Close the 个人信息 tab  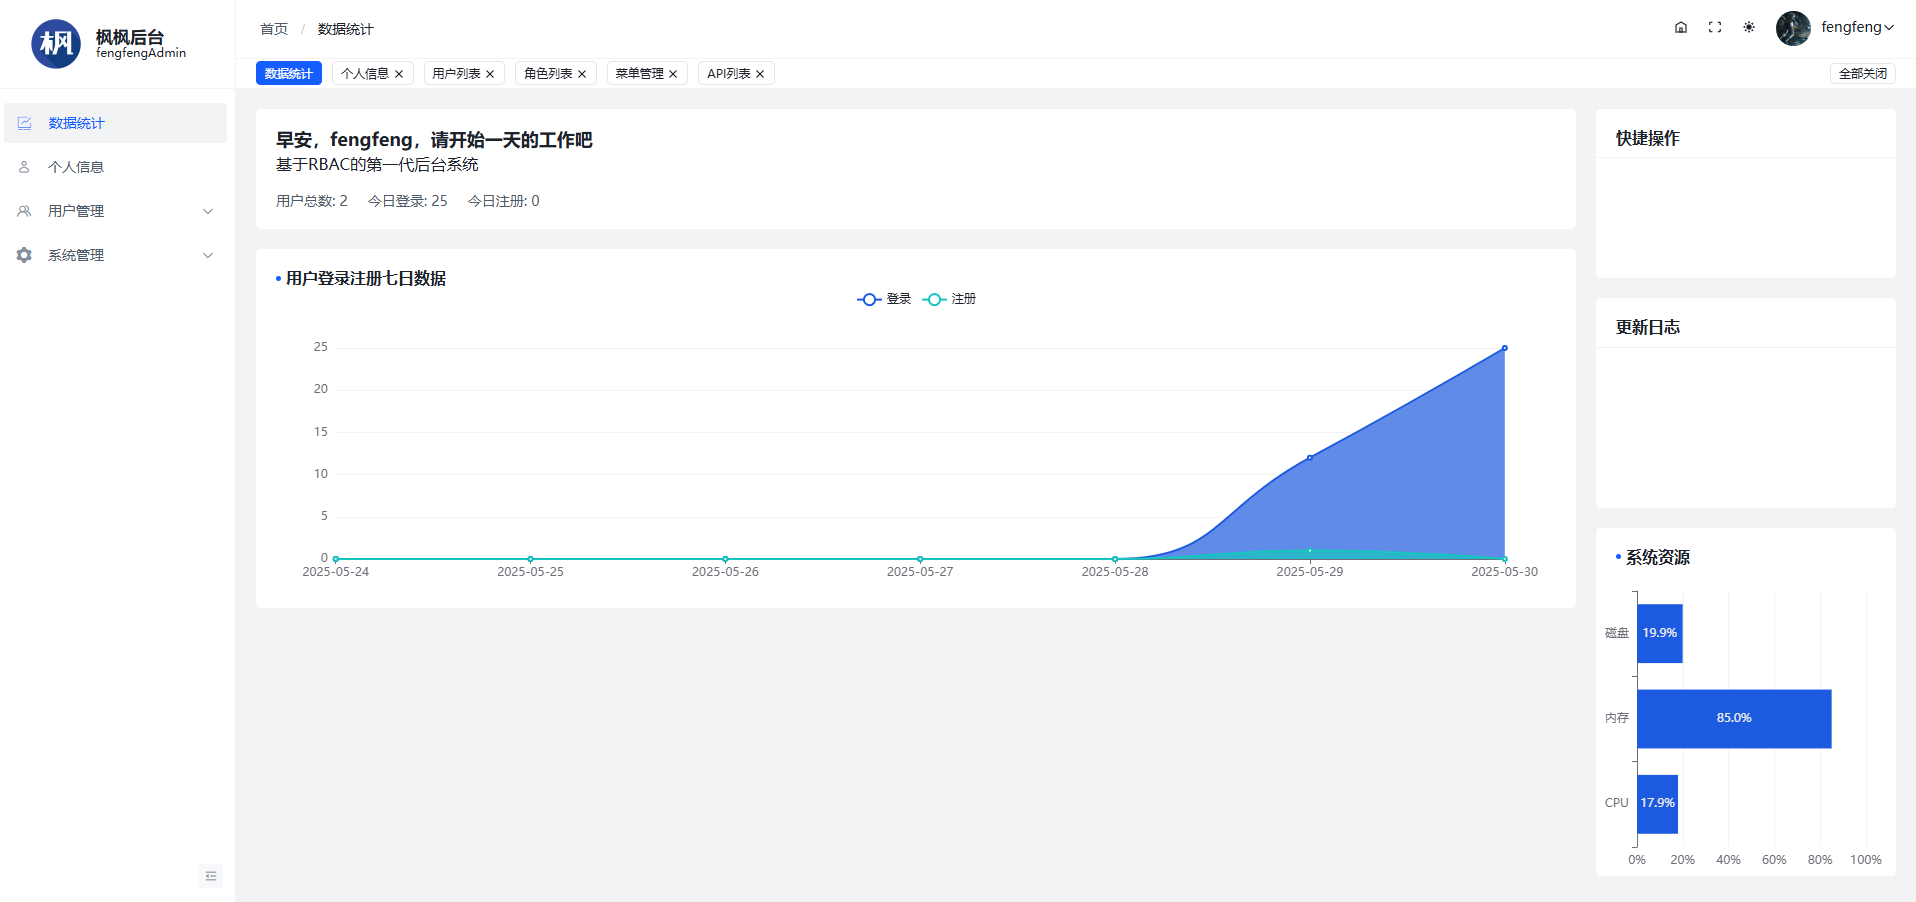point(399,74)
